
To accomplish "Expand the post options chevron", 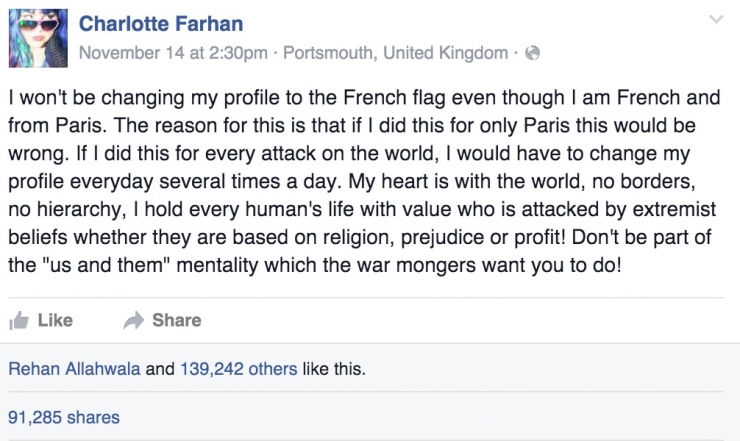I will click(x=716, y=20).
